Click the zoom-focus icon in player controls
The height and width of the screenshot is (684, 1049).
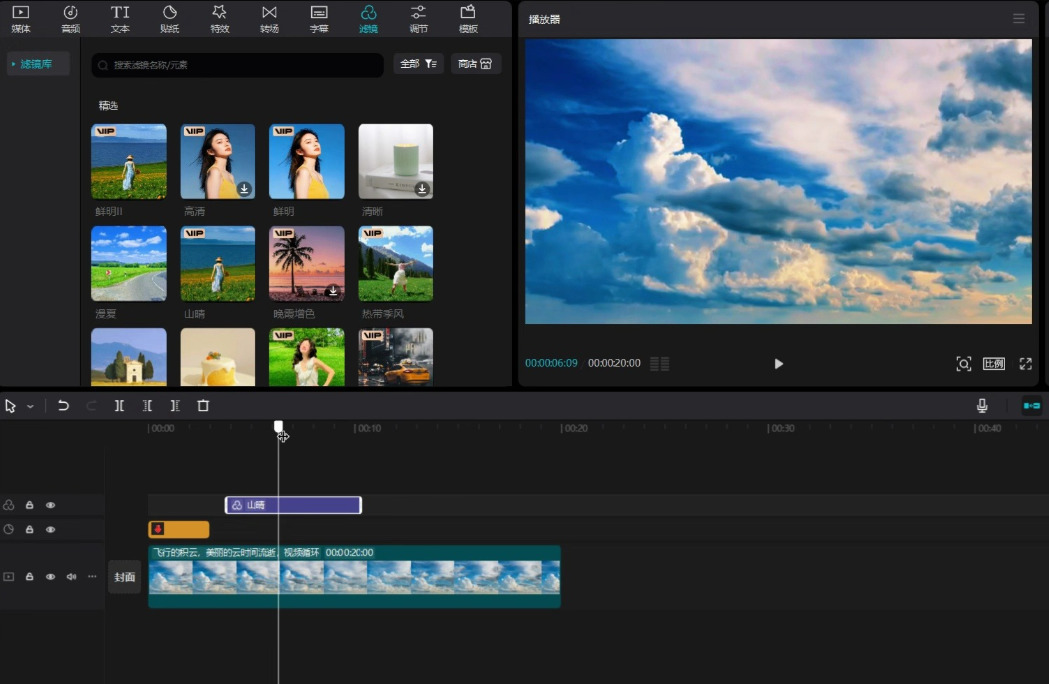(x=963, y=364)
